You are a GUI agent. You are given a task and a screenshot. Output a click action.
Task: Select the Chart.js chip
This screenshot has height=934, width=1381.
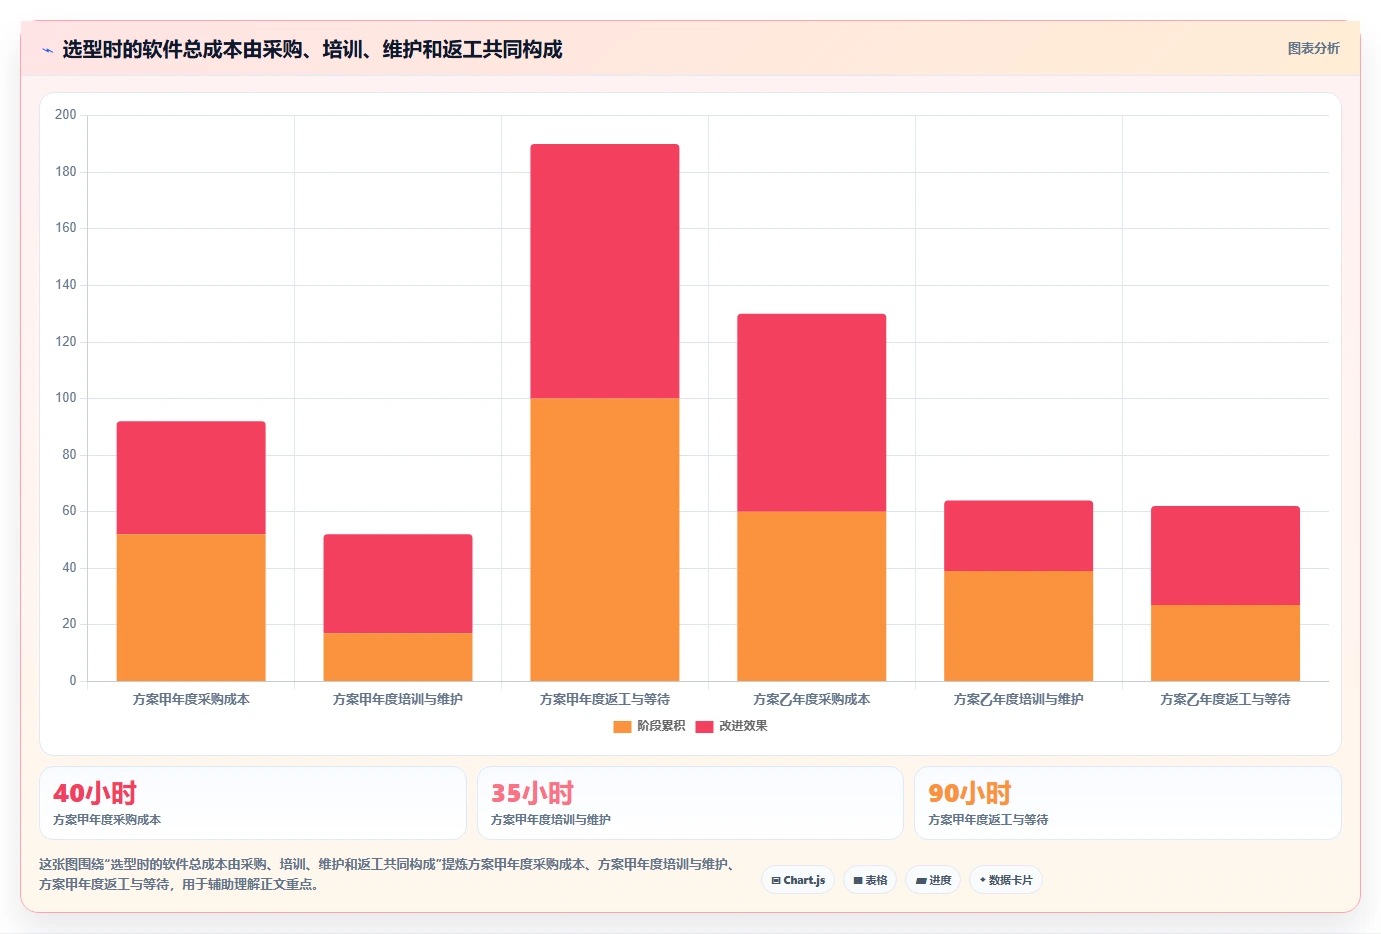[798, 880]
